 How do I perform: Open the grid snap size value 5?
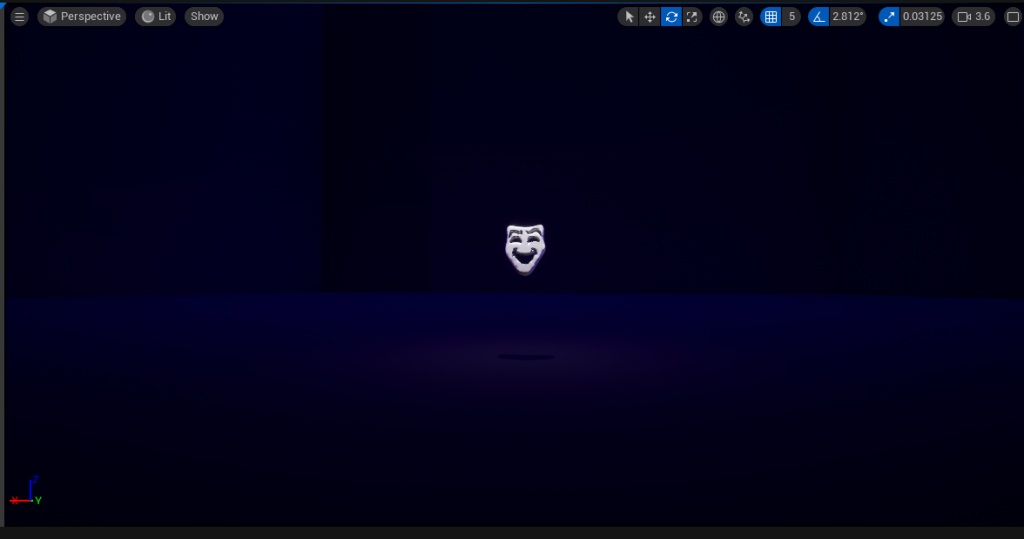tap(792, 16)
